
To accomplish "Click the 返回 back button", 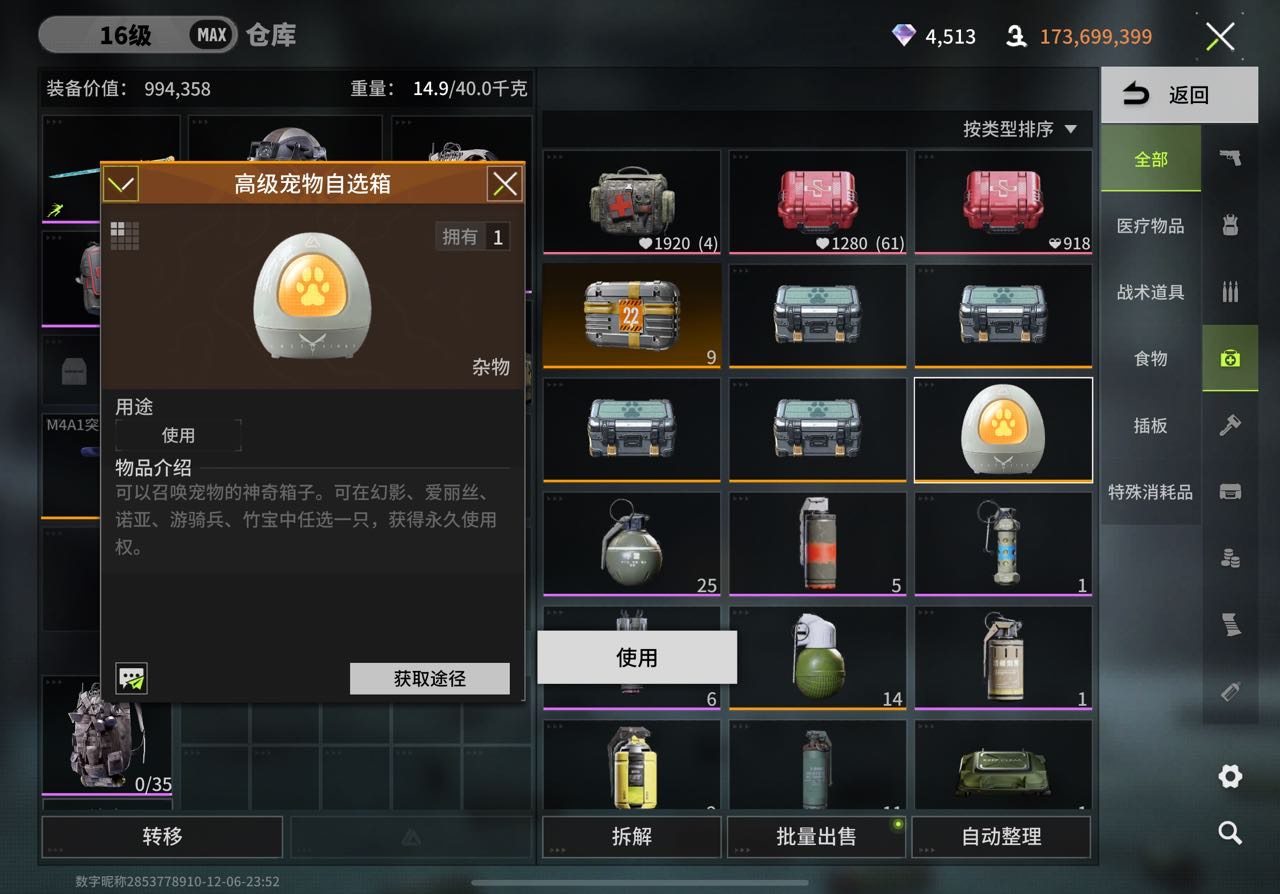I will [x=1179, y=95].
